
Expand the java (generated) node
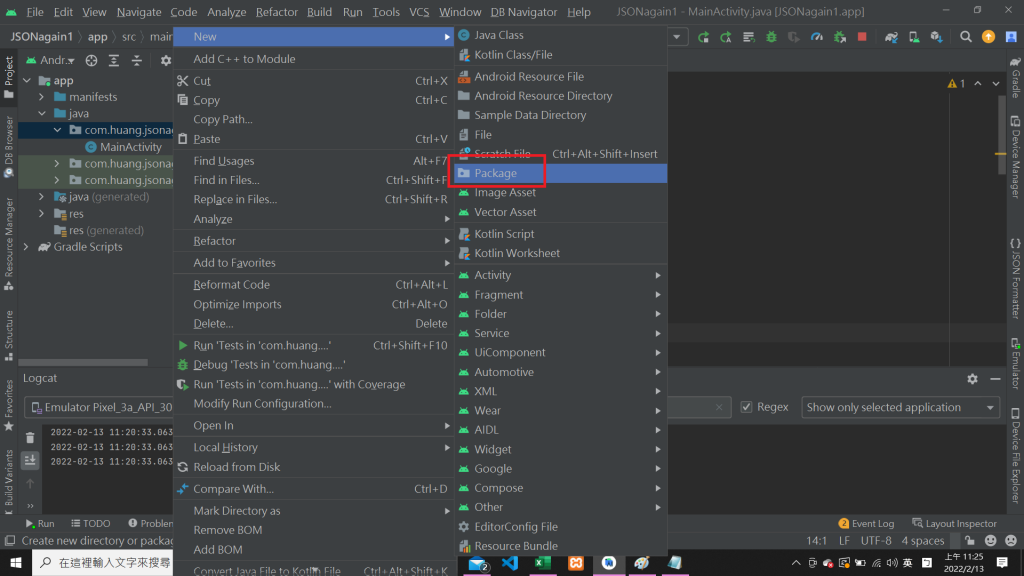pyautogui.click(x=42, y=197)
